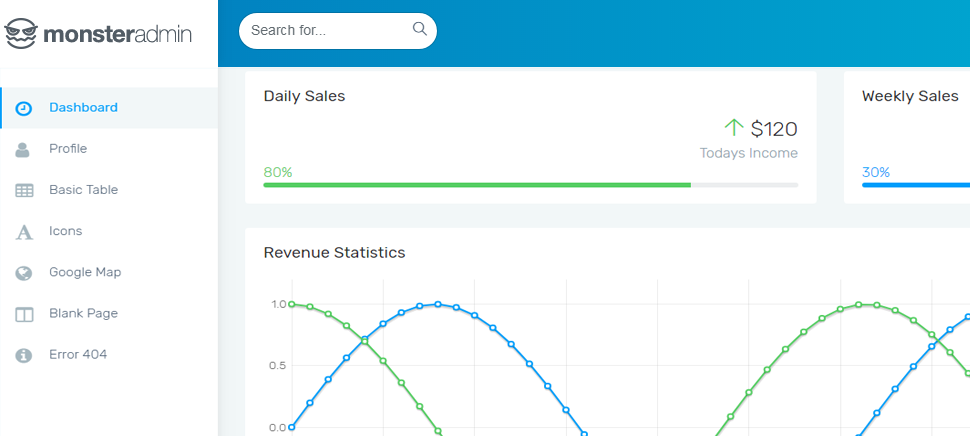This screenshot has width=970, height=436.
Task: Open the Basic Table page
Action: (109, 190)
